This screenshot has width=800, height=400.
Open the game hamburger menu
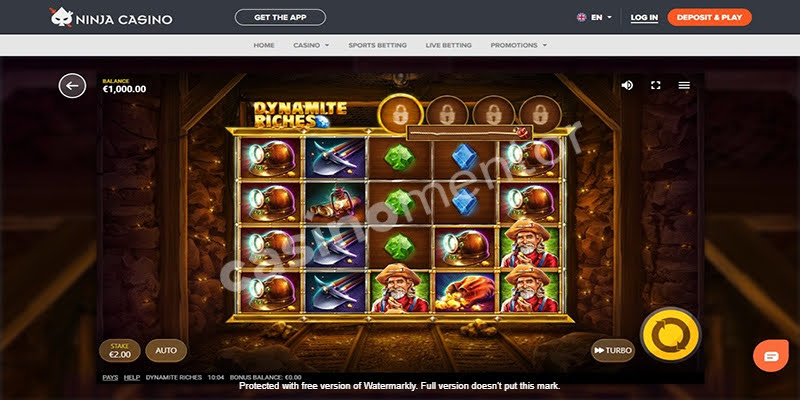pyautogui.click(x=684, y=85)
